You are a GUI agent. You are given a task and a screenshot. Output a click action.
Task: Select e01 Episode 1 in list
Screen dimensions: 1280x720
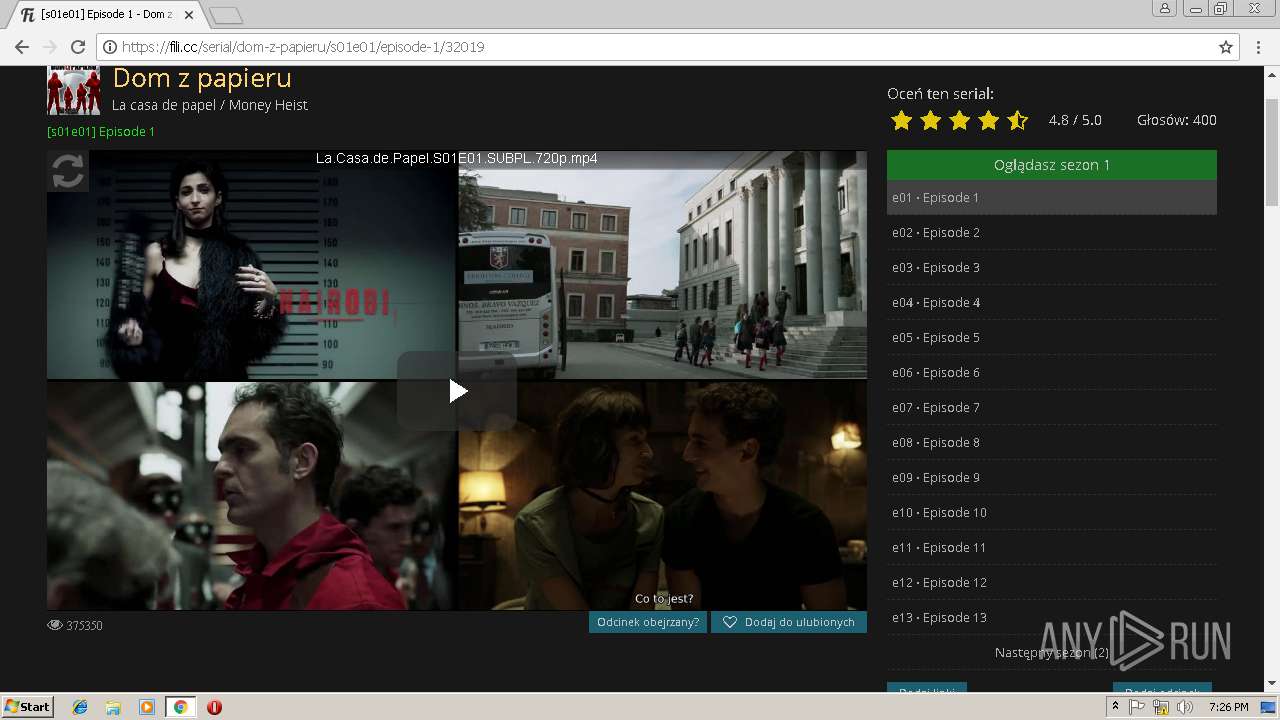(x=1052, y=197)
